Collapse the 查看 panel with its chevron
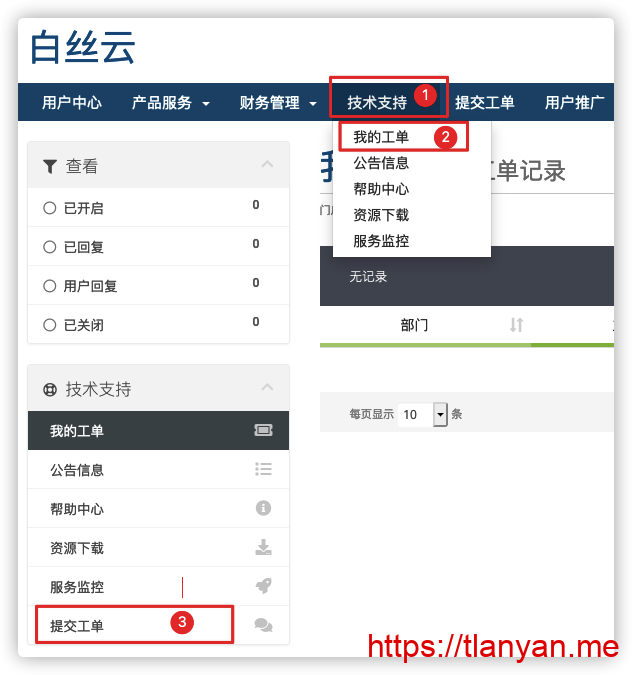 click(x=267, y=164)
